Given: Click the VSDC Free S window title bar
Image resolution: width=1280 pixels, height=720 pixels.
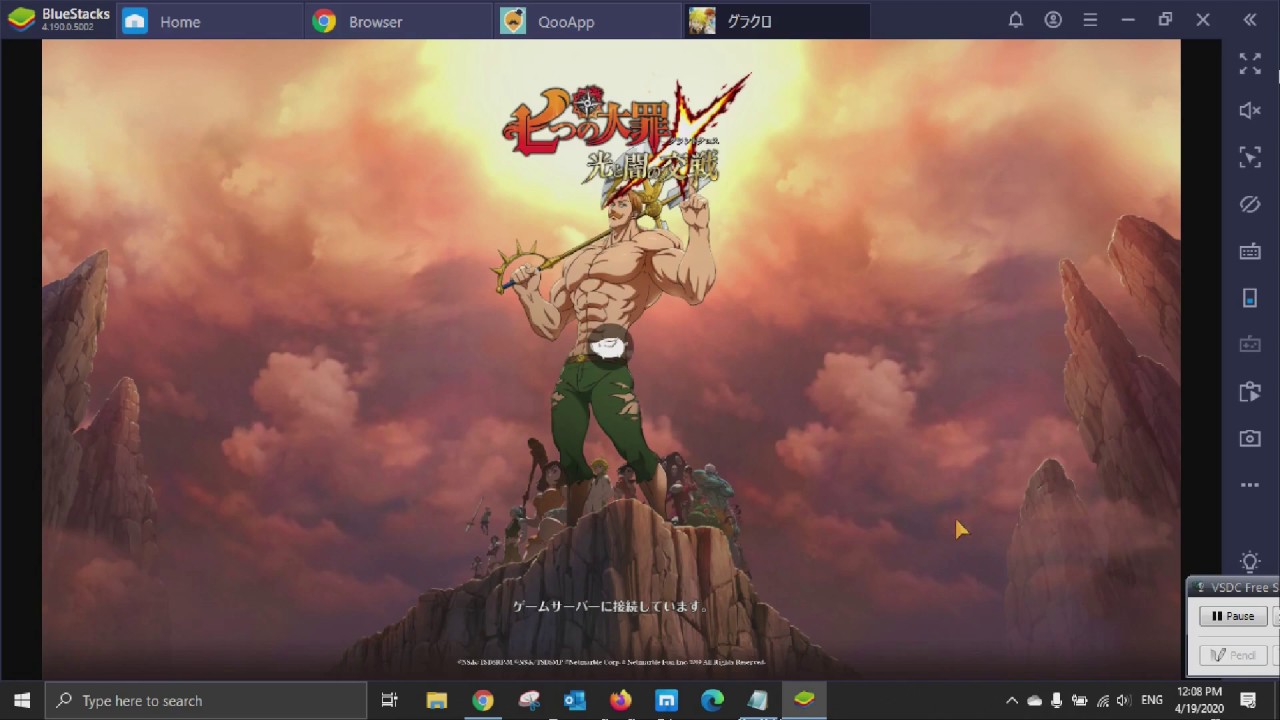Looking at the screenshot, I should 1234,587.
